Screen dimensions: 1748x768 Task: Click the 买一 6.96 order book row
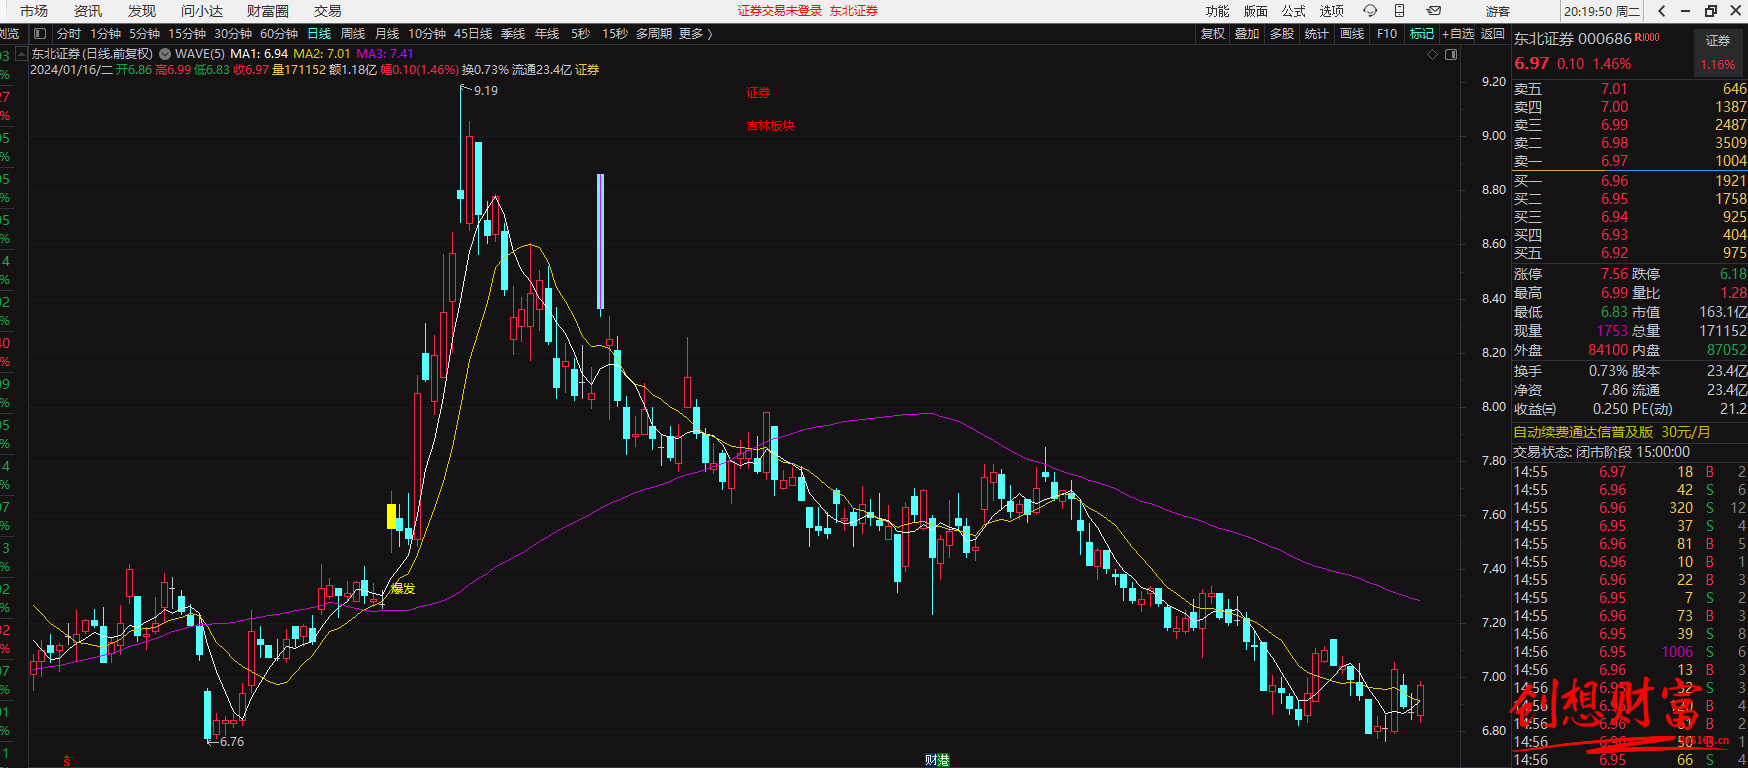[x=1630, y=181]
